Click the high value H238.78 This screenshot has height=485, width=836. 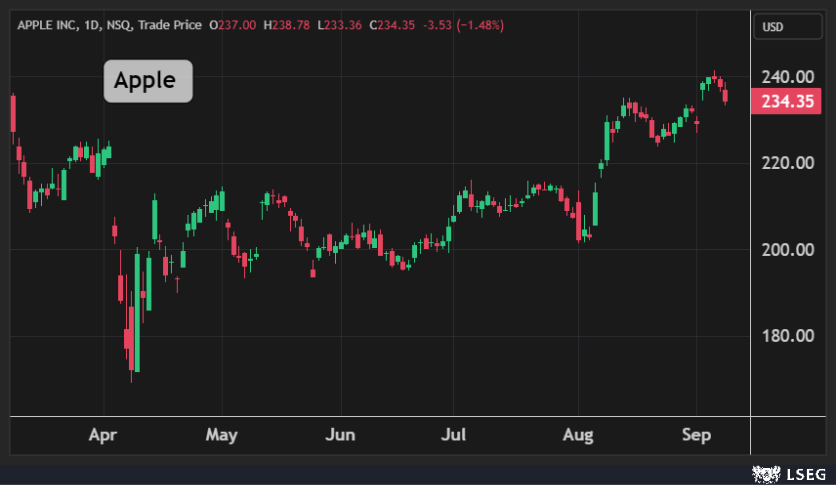pyautogui.click(x=288, y=24)
